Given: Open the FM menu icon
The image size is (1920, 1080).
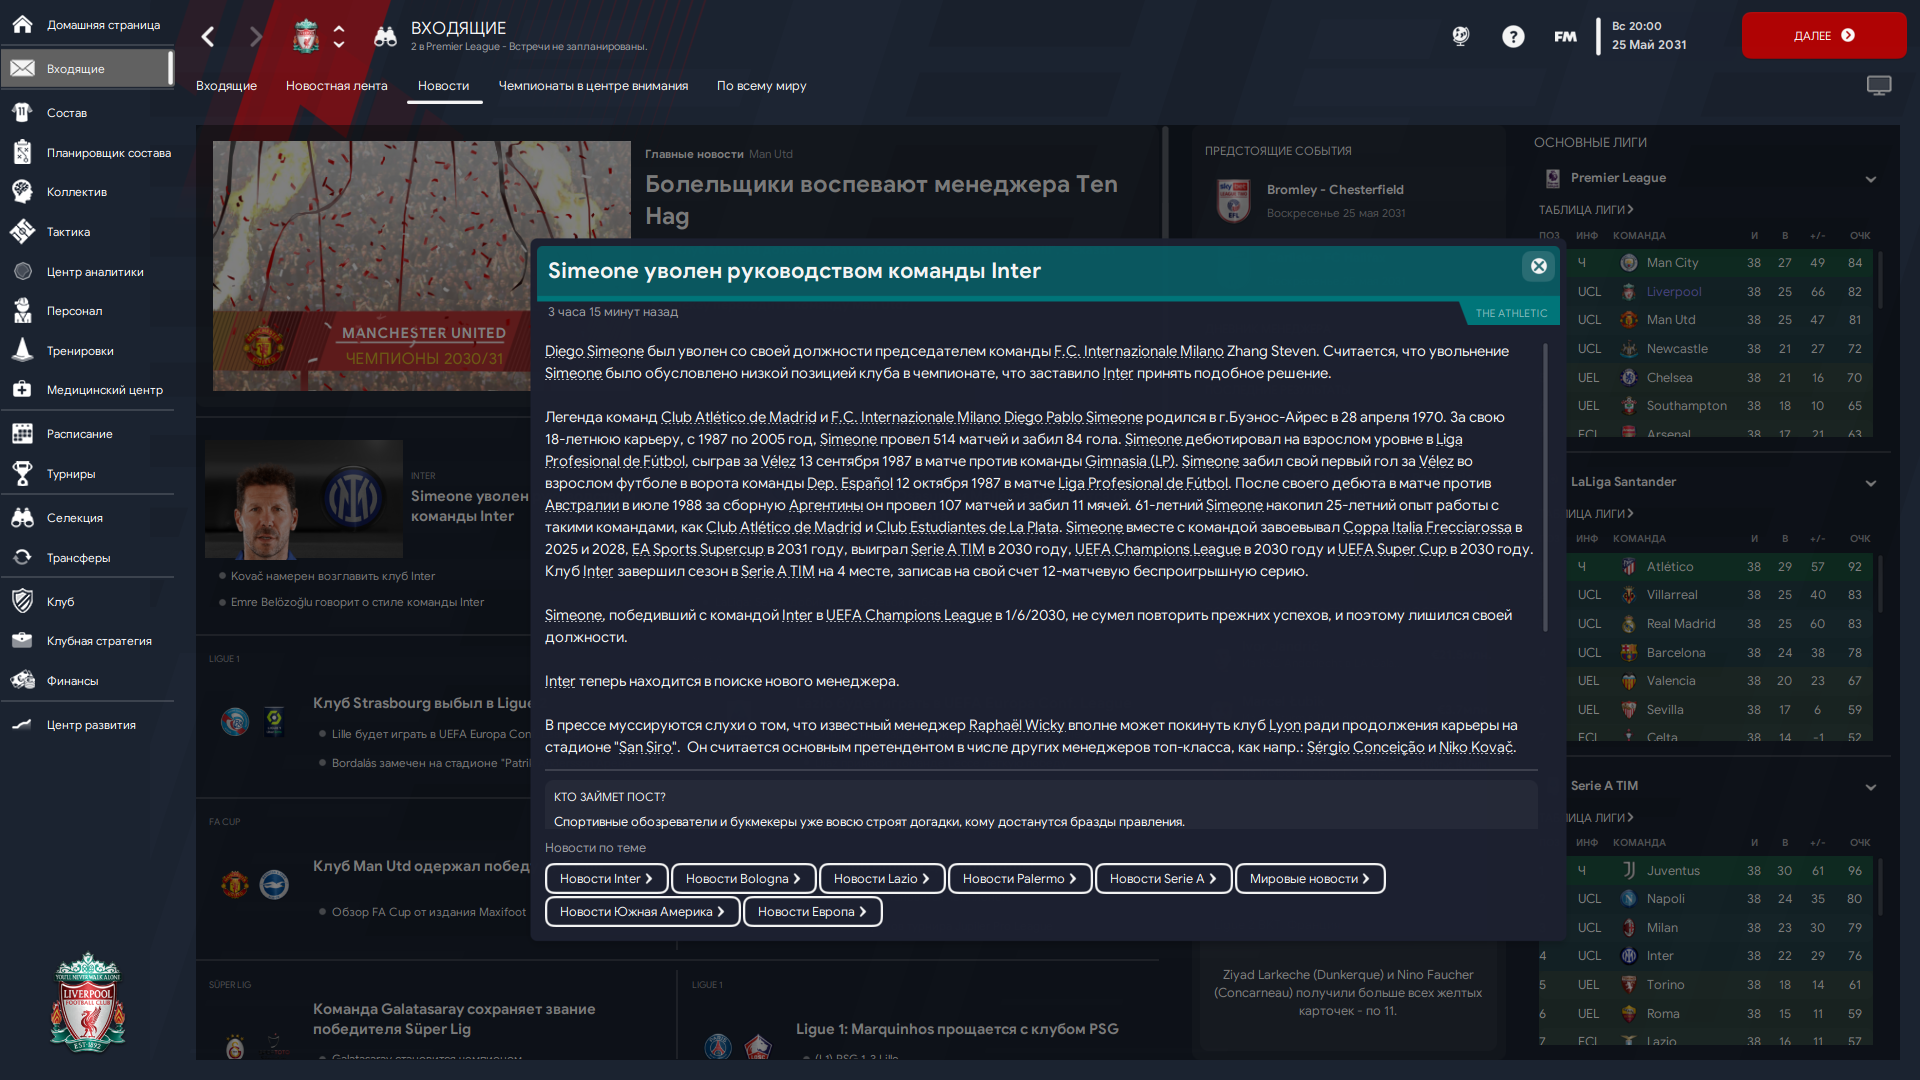Looking at the screenshot, I should (1565, 37).
